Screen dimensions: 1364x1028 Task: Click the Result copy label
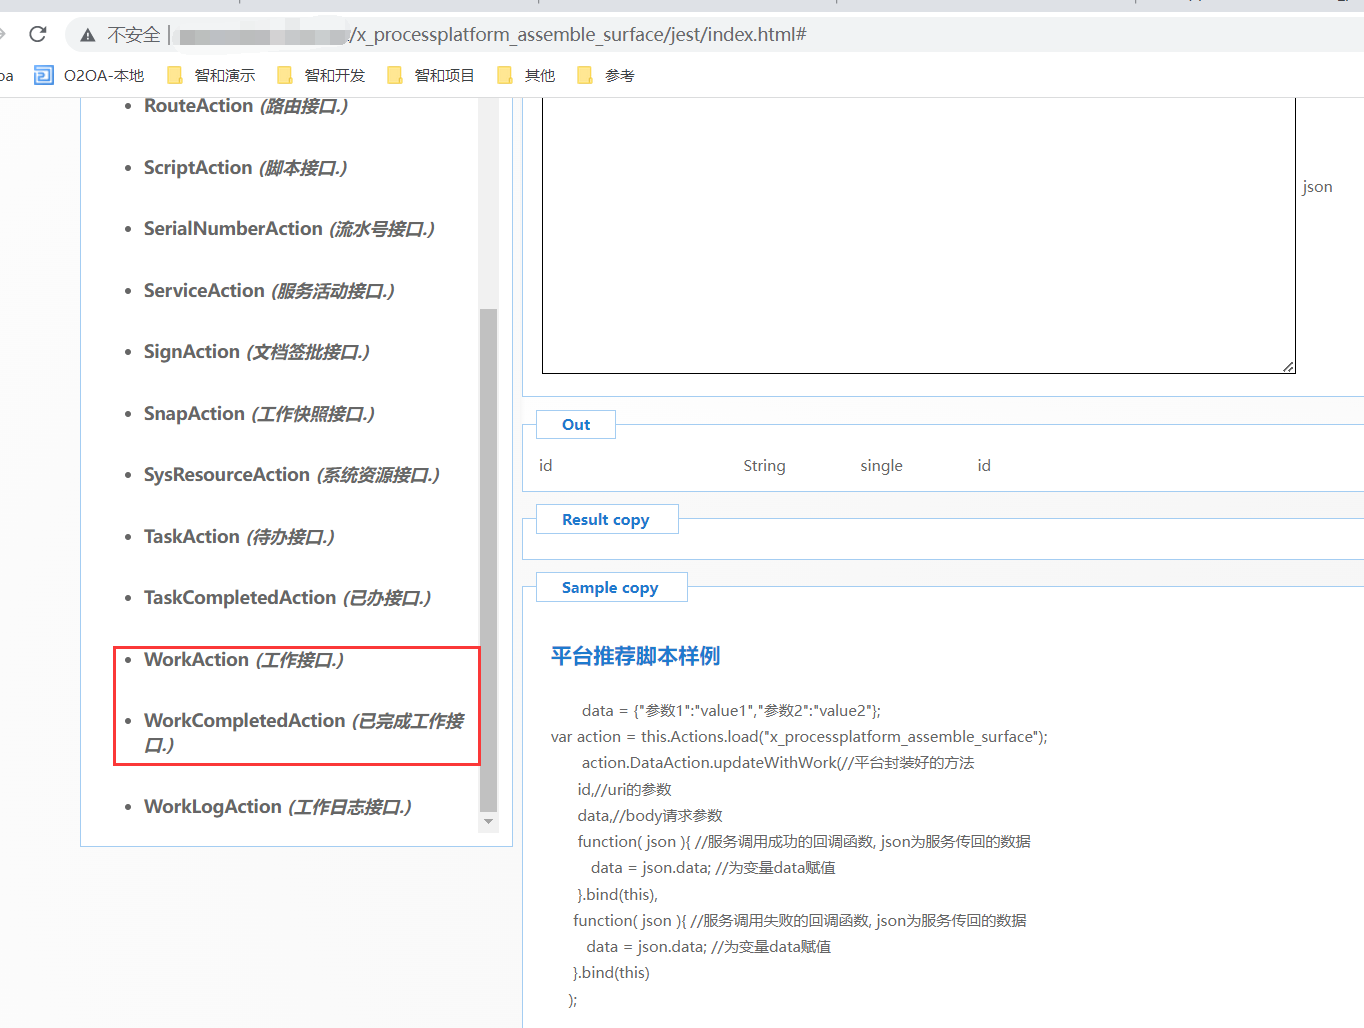coord(606,520)
